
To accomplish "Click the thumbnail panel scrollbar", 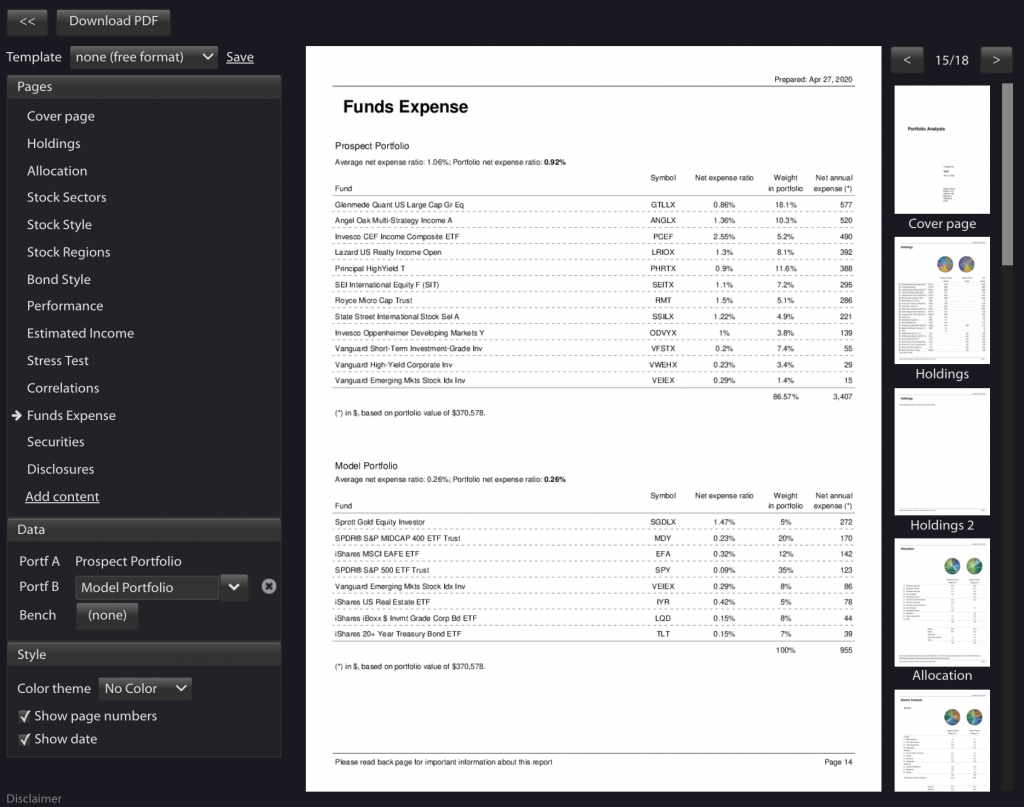I will (x=1007, y=174).
